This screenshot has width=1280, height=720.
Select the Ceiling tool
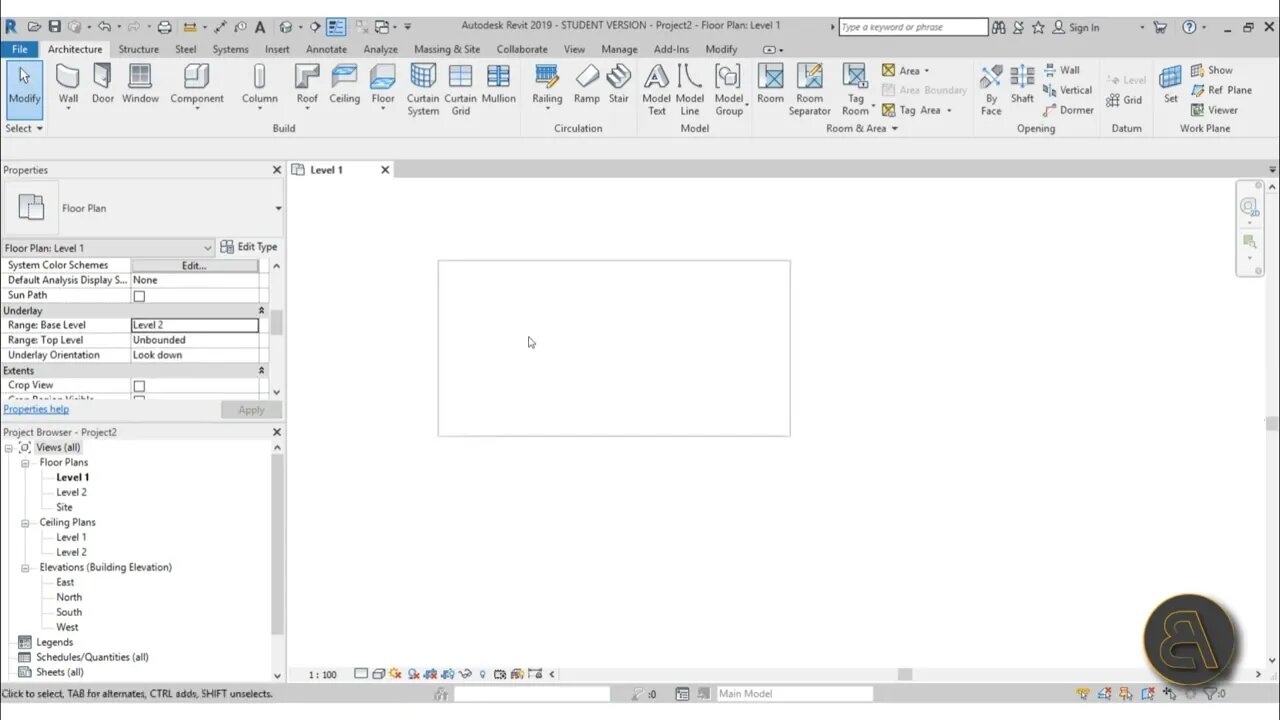(344, 84)
